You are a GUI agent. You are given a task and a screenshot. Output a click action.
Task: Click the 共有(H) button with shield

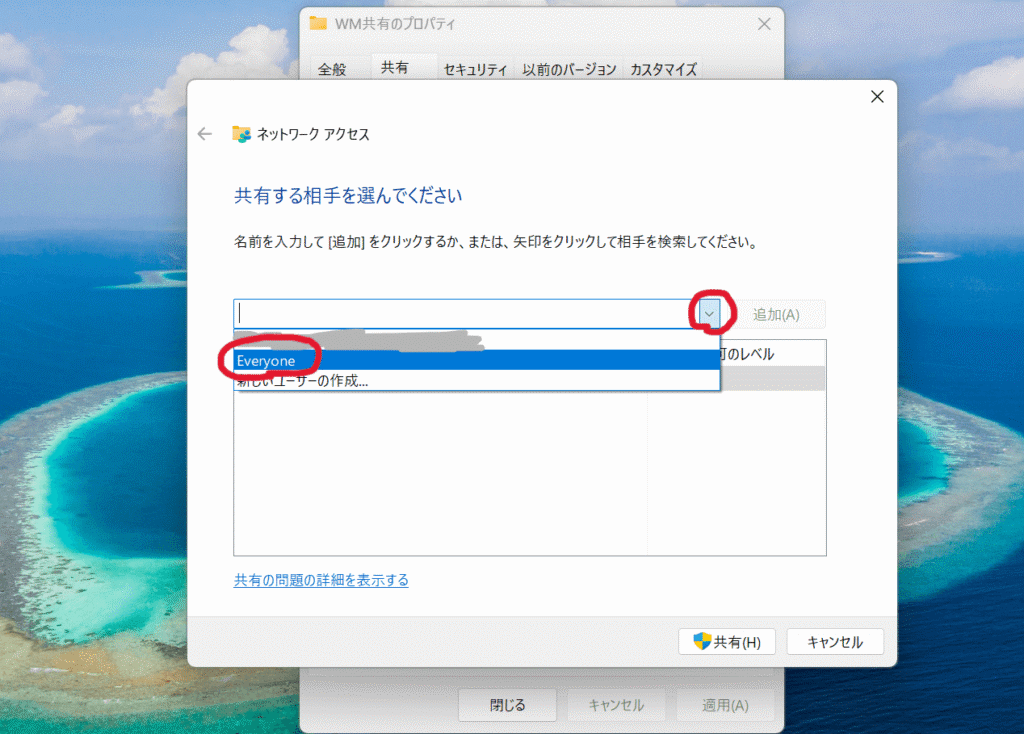[x=728, y=642]
